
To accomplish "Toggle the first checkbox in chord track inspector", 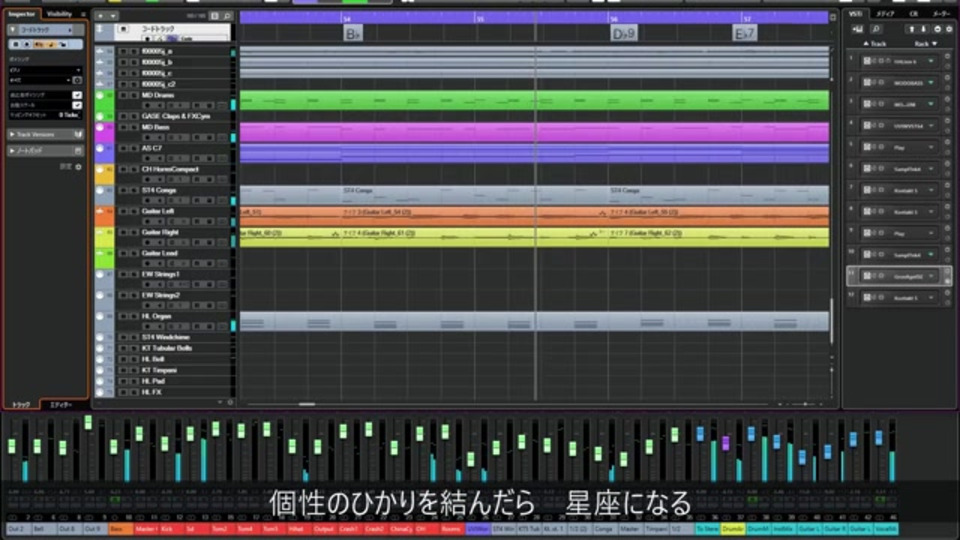I will click(x=77, y=95).
